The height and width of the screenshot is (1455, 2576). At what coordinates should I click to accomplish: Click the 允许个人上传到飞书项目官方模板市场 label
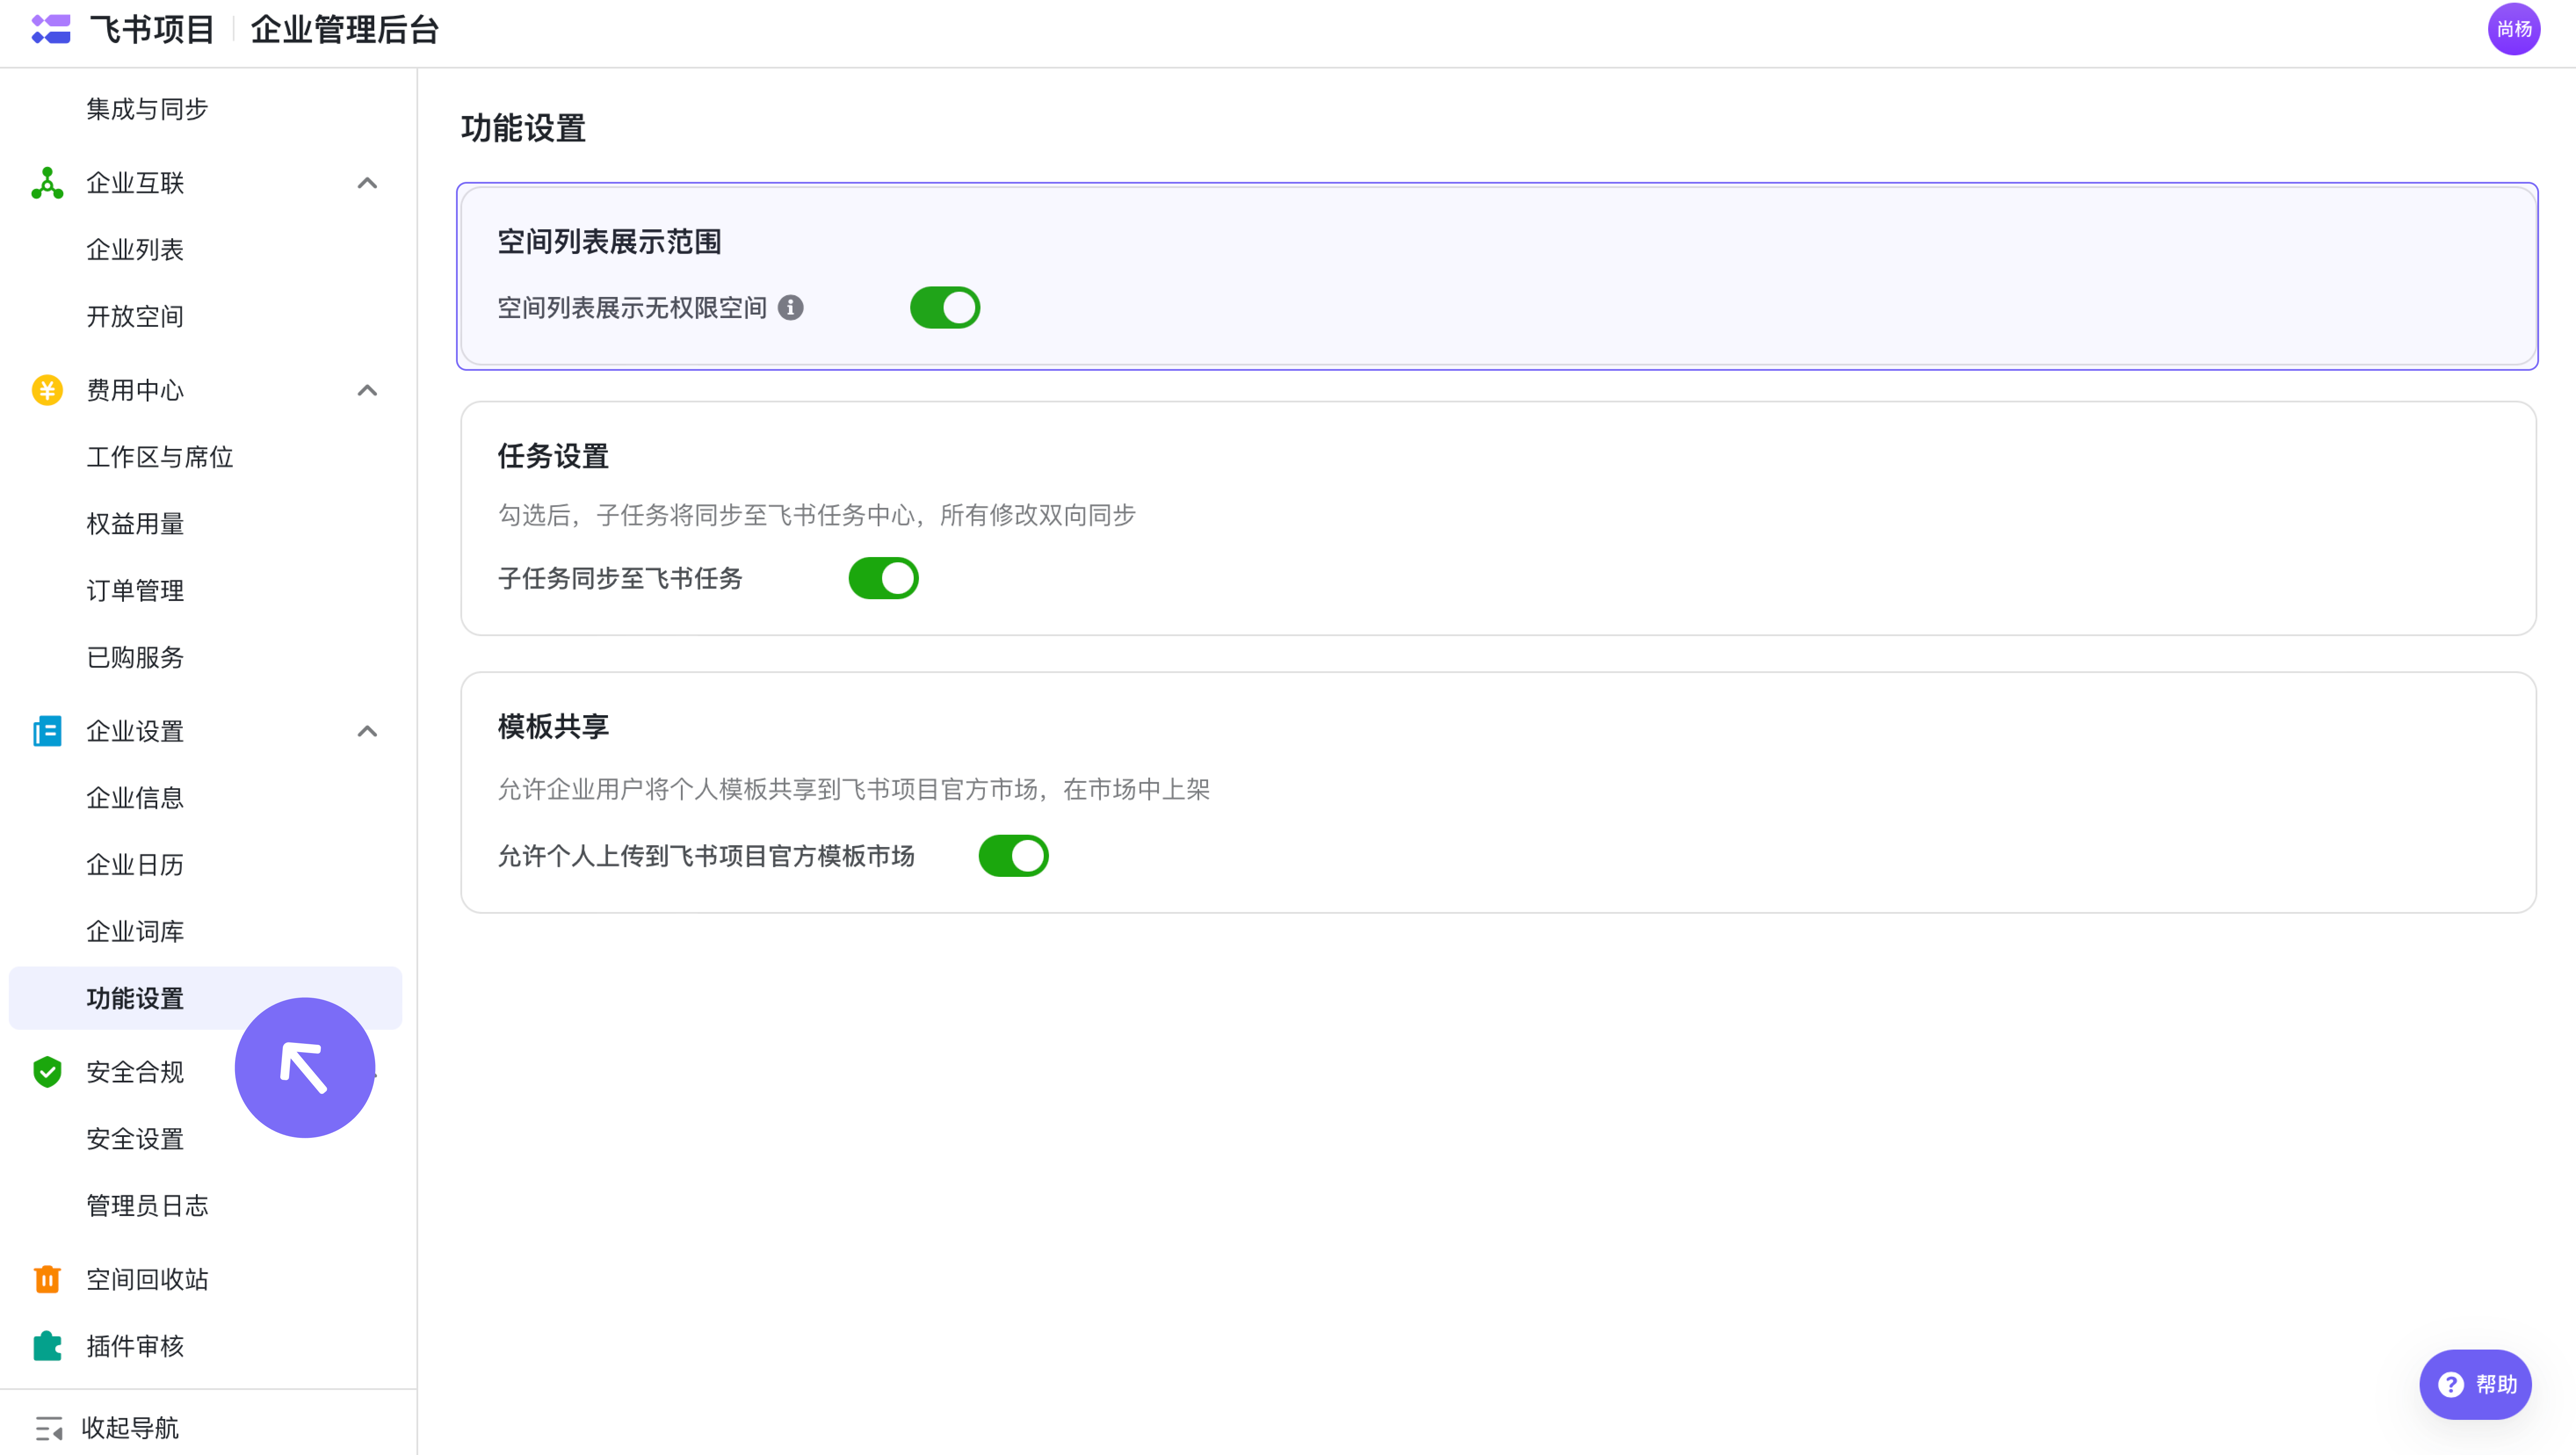tap(706, 857)
